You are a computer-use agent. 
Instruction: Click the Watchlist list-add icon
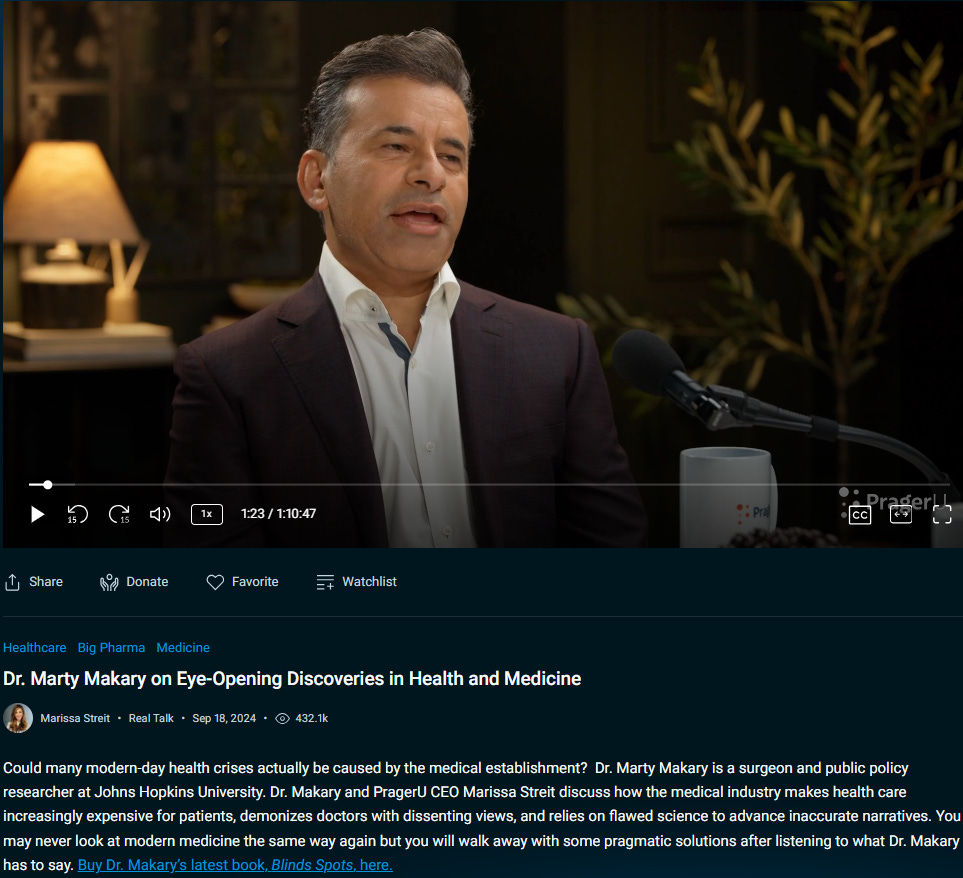coord(326,582)
